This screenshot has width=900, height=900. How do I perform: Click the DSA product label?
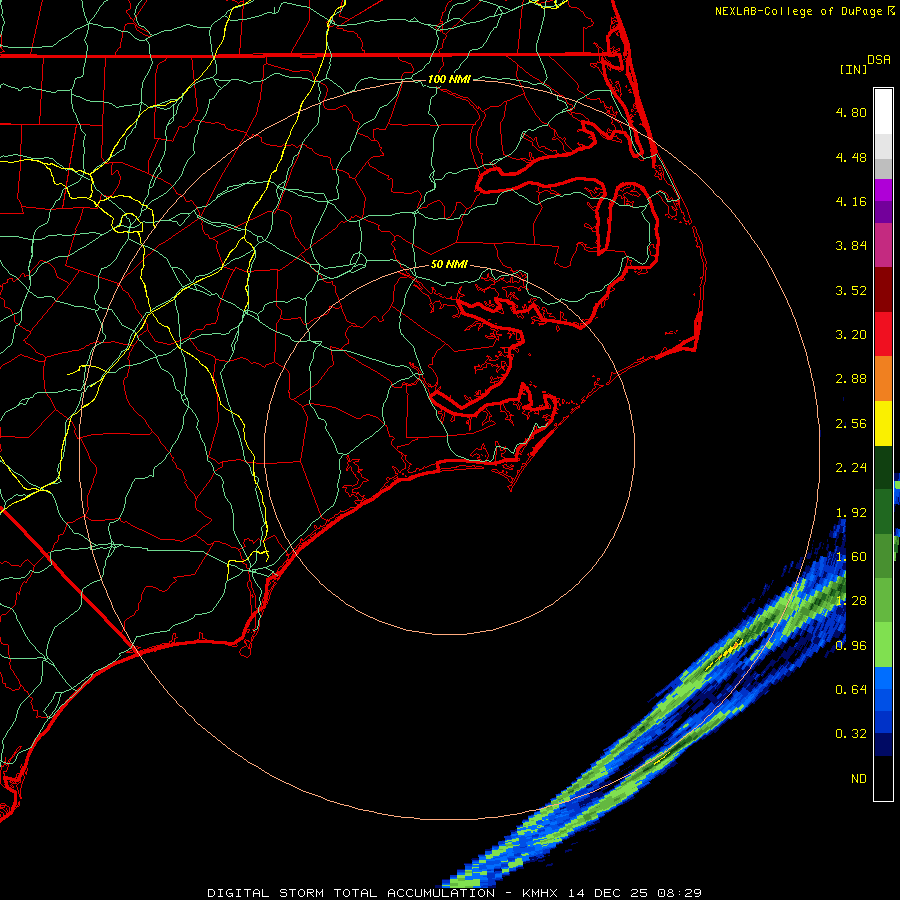click(879, 60)
